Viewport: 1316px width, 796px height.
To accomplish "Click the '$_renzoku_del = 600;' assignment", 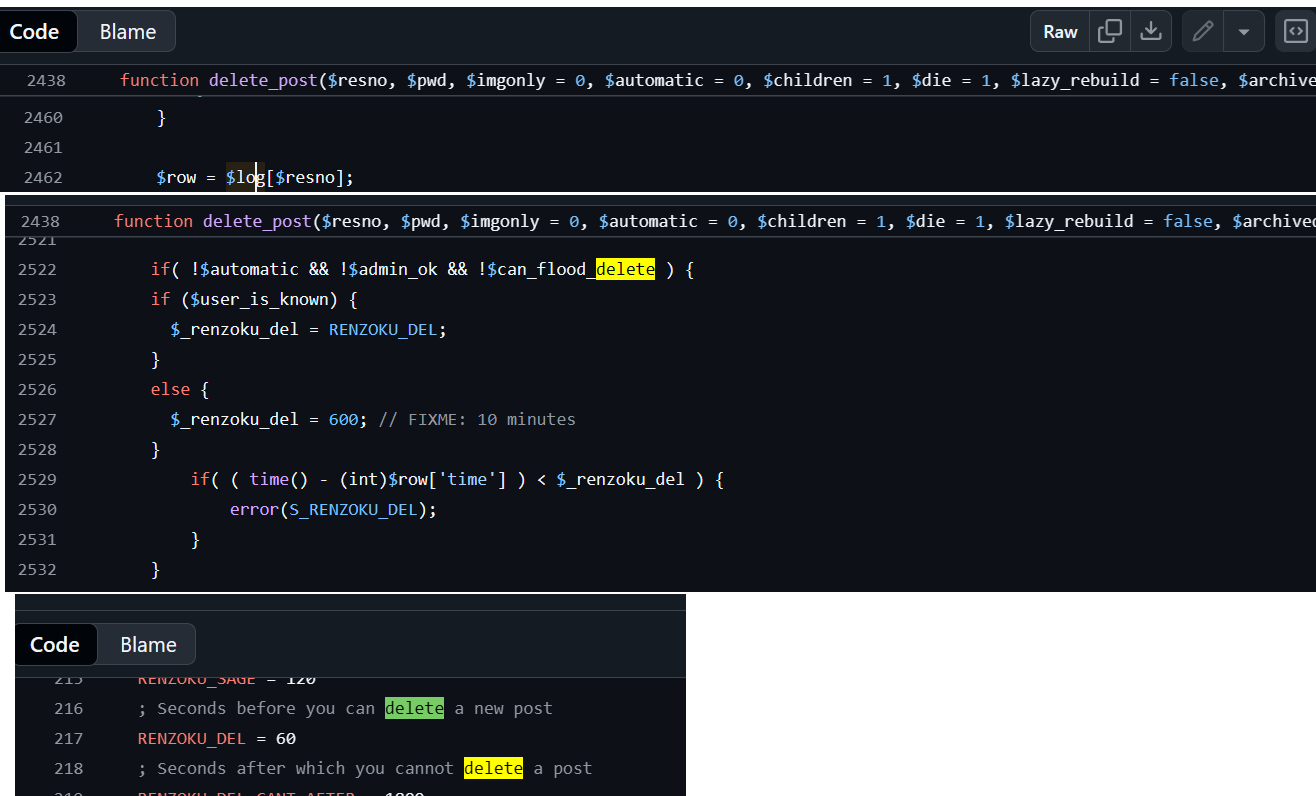I will tap(269, 419).
